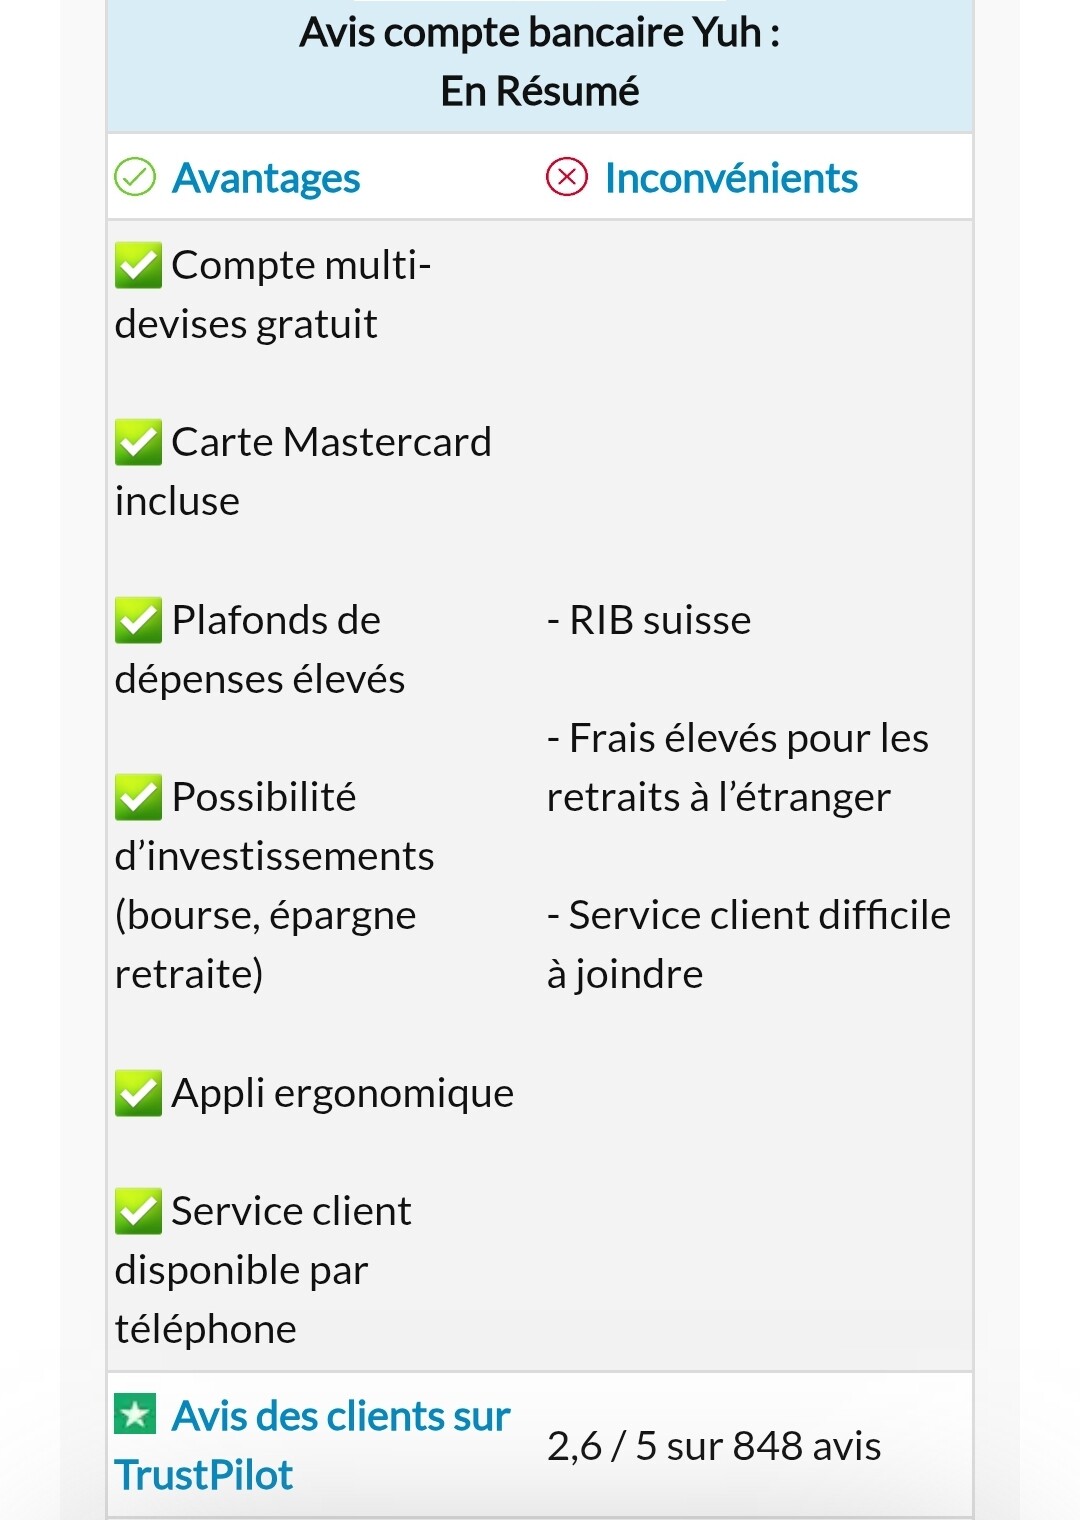Open the Avis des clients sur TrustPilot link
This screenshot has height=1520, width=1080.
[x=312, y=1445]
